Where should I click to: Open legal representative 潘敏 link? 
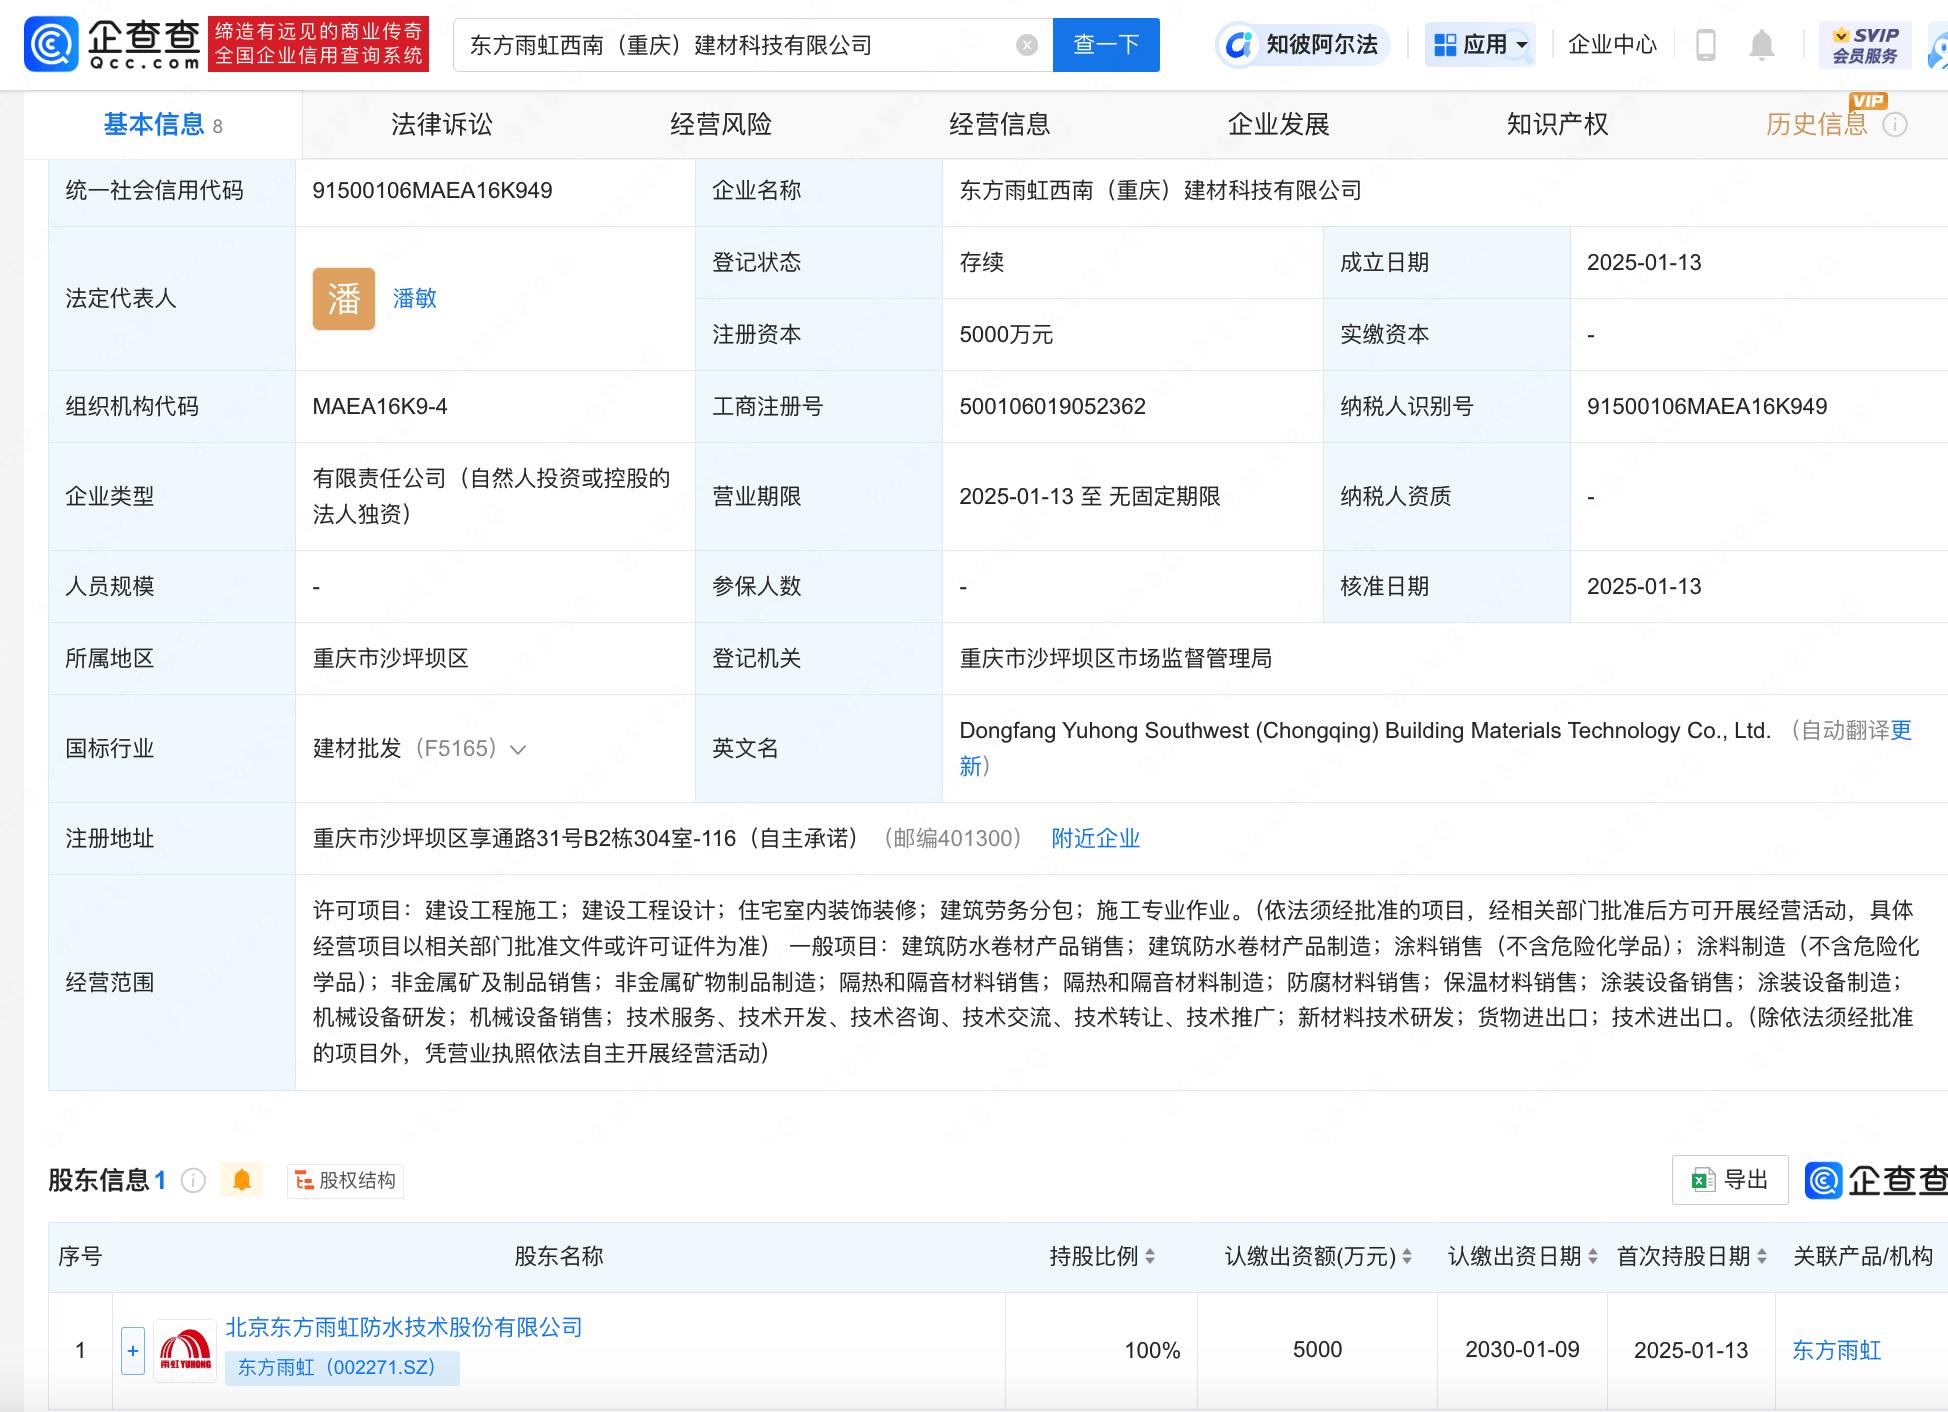pos(415,298)
